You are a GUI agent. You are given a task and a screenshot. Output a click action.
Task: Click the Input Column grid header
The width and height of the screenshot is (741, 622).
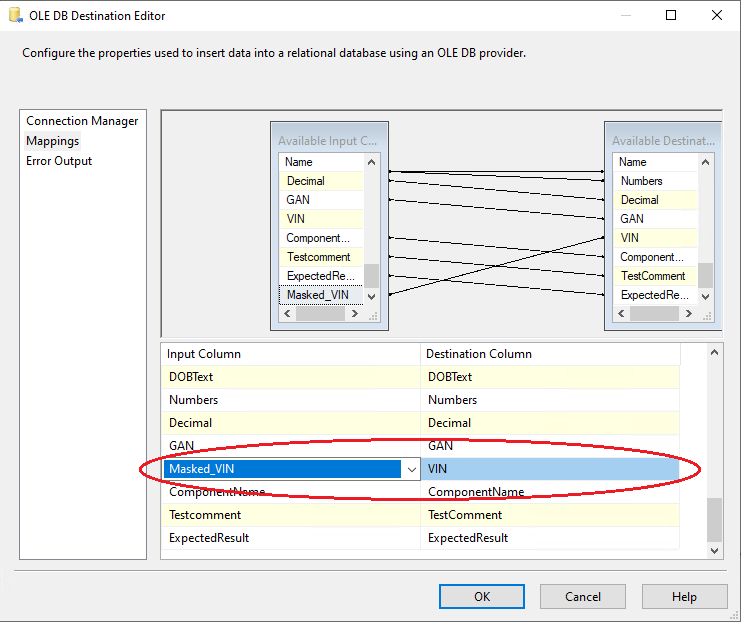[290, 354]
